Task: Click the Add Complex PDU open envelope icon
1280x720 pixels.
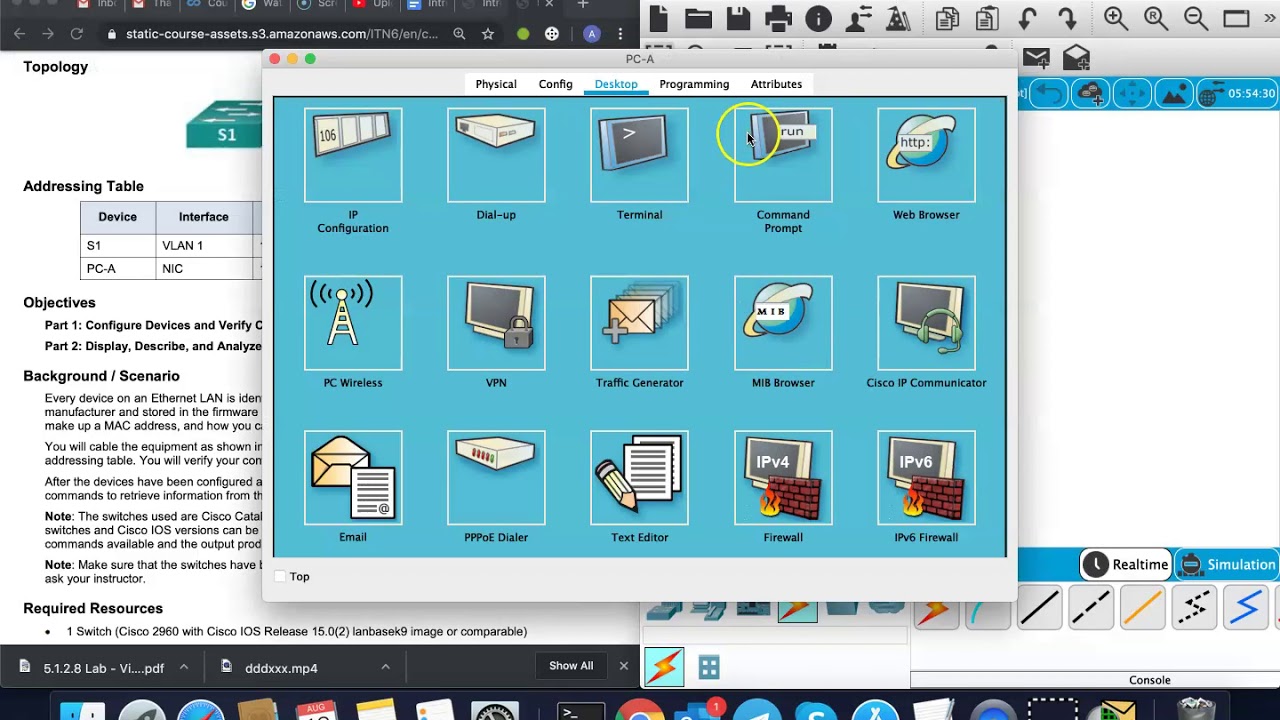Action: (1076, 58)
